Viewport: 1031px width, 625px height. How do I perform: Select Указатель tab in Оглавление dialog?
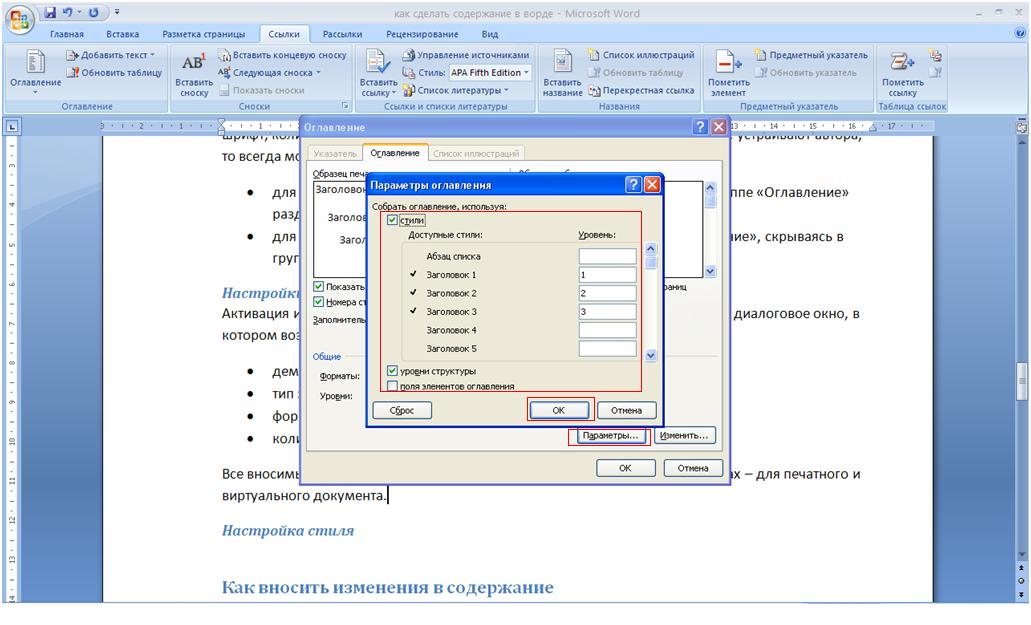tap(335, 154)
